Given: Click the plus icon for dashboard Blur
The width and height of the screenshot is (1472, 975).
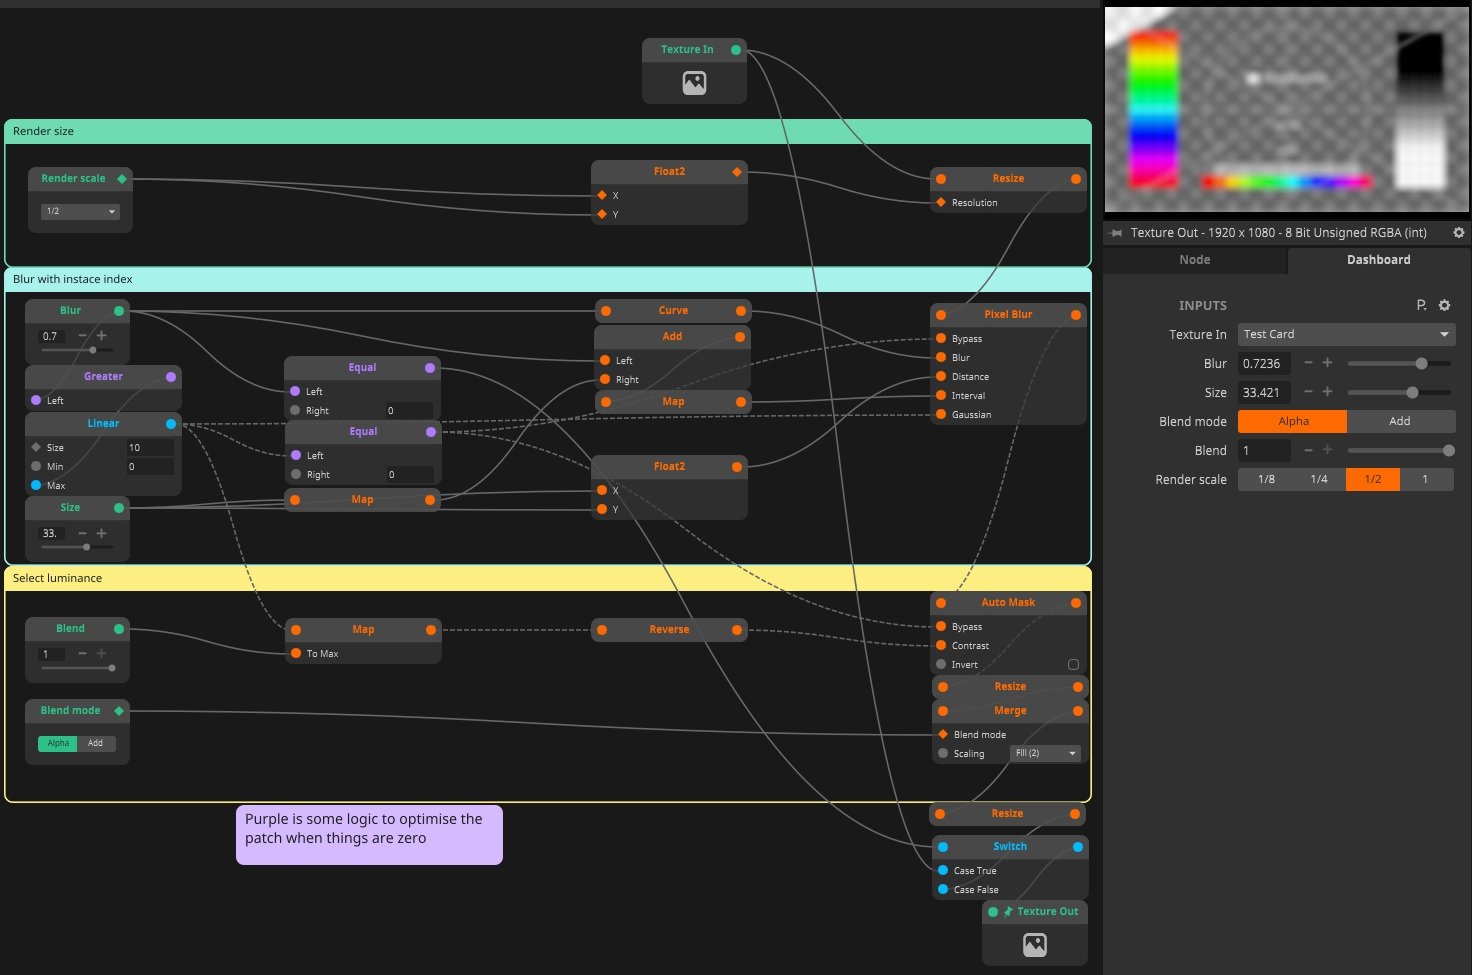Looking at the screenshot, I should coord(1327,363).
